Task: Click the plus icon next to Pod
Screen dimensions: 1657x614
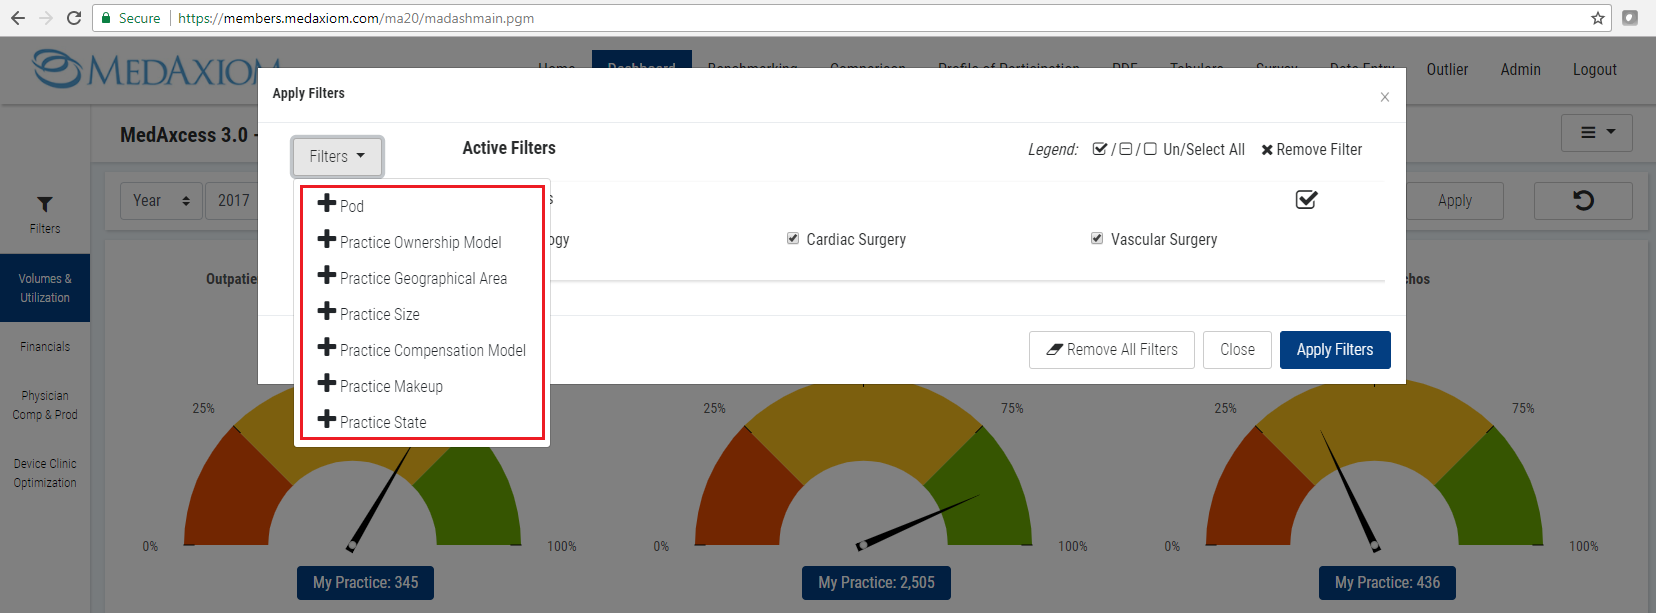Action: click(x=327, y=203)
